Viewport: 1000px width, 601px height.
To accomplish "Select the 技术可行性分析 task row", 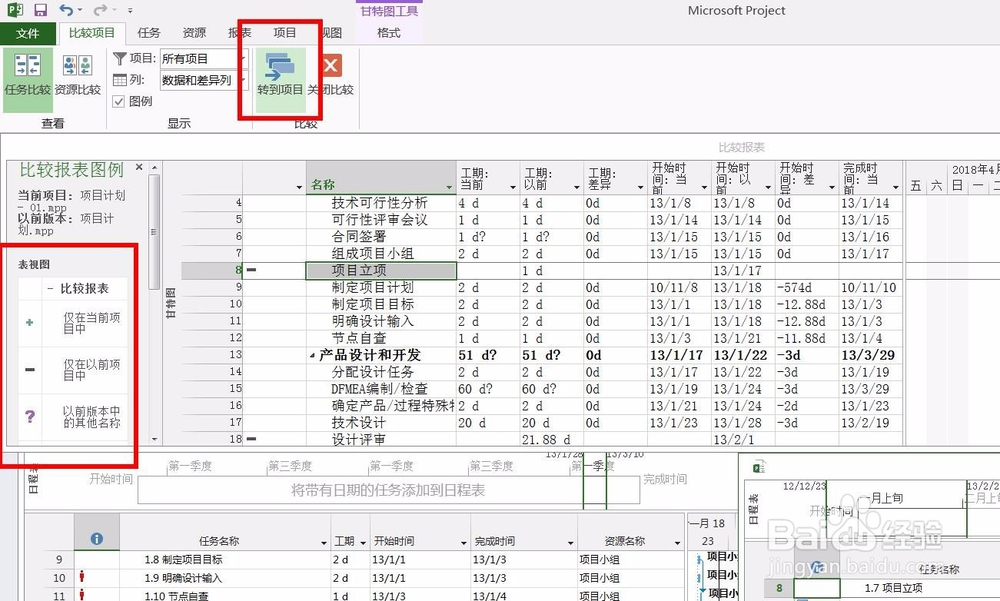I will coord(381,203).
